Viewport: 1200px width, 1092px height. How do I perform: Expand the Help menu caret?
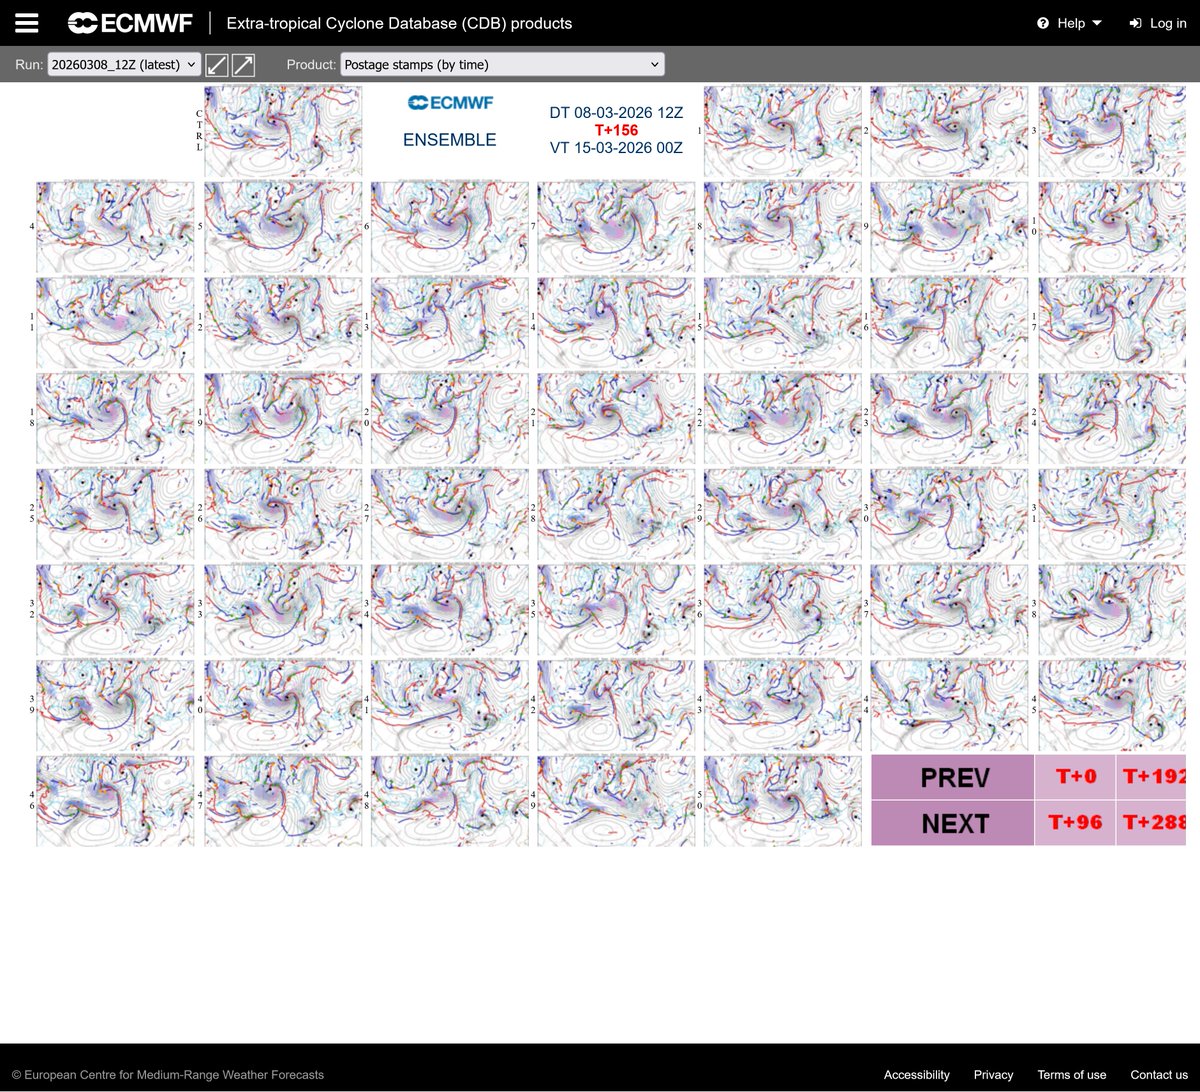[x=1097, y=23]
